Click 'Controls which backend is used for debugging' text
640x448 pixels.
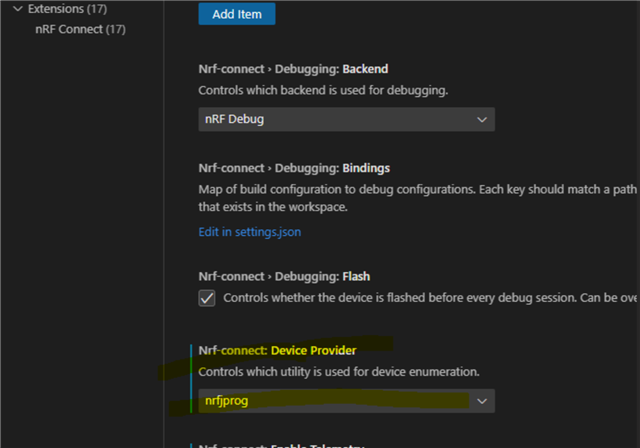click(323, 90)
